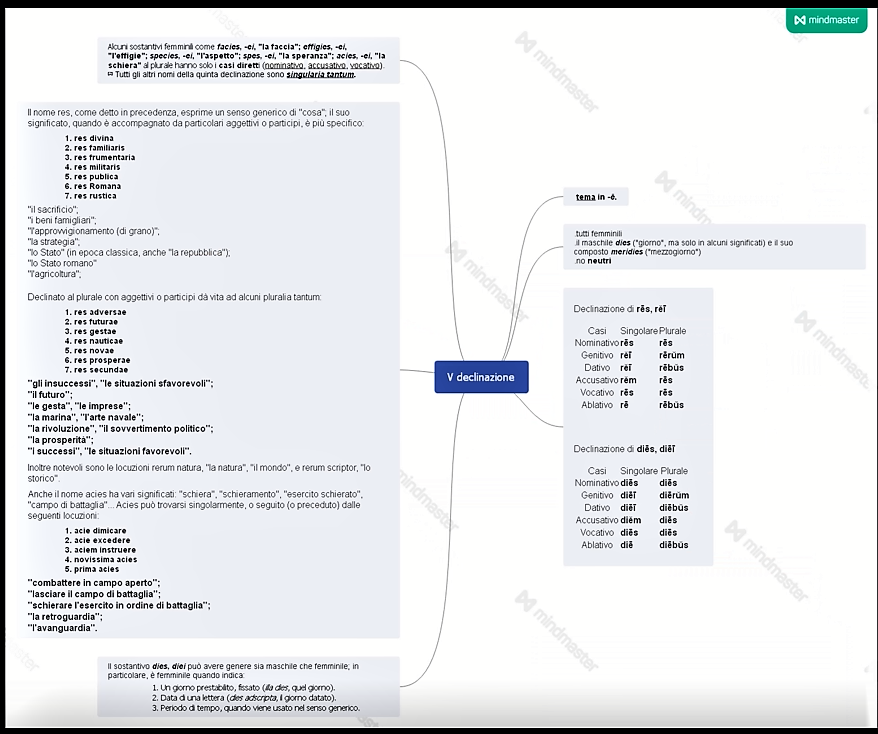Follow the underlined "accusativo" link

[328, 66]
